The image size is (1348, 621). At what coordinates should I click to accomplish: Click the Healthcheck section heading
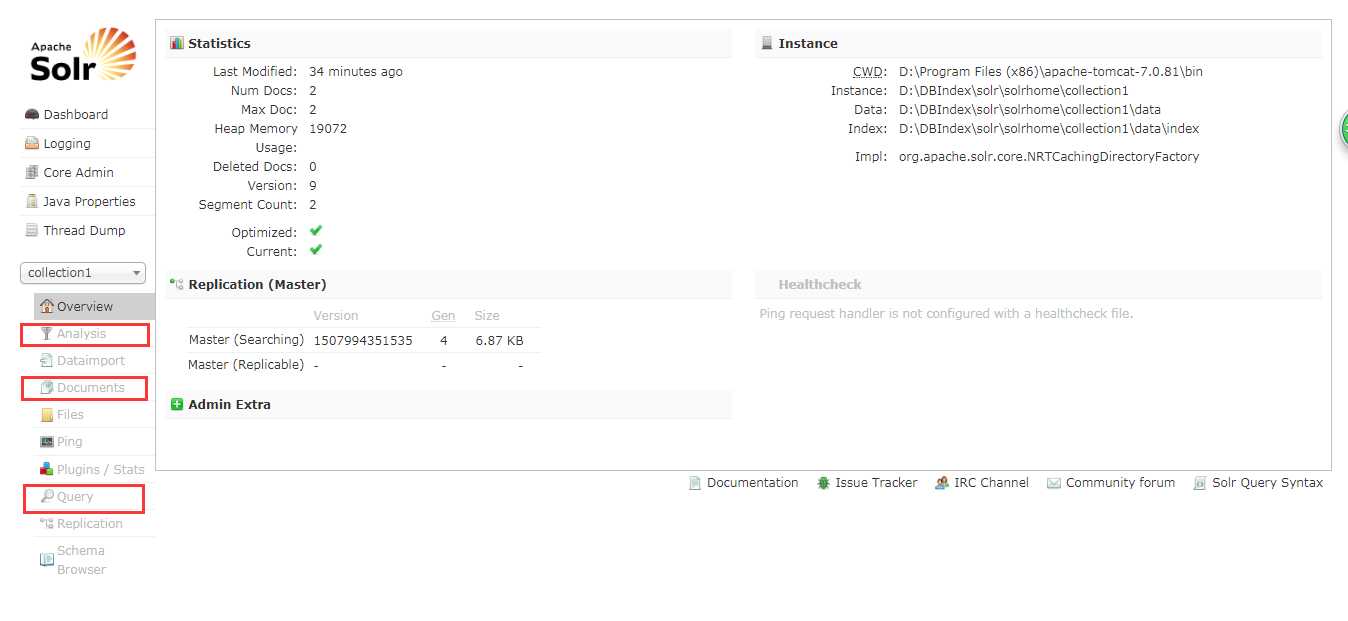point(820,284)
